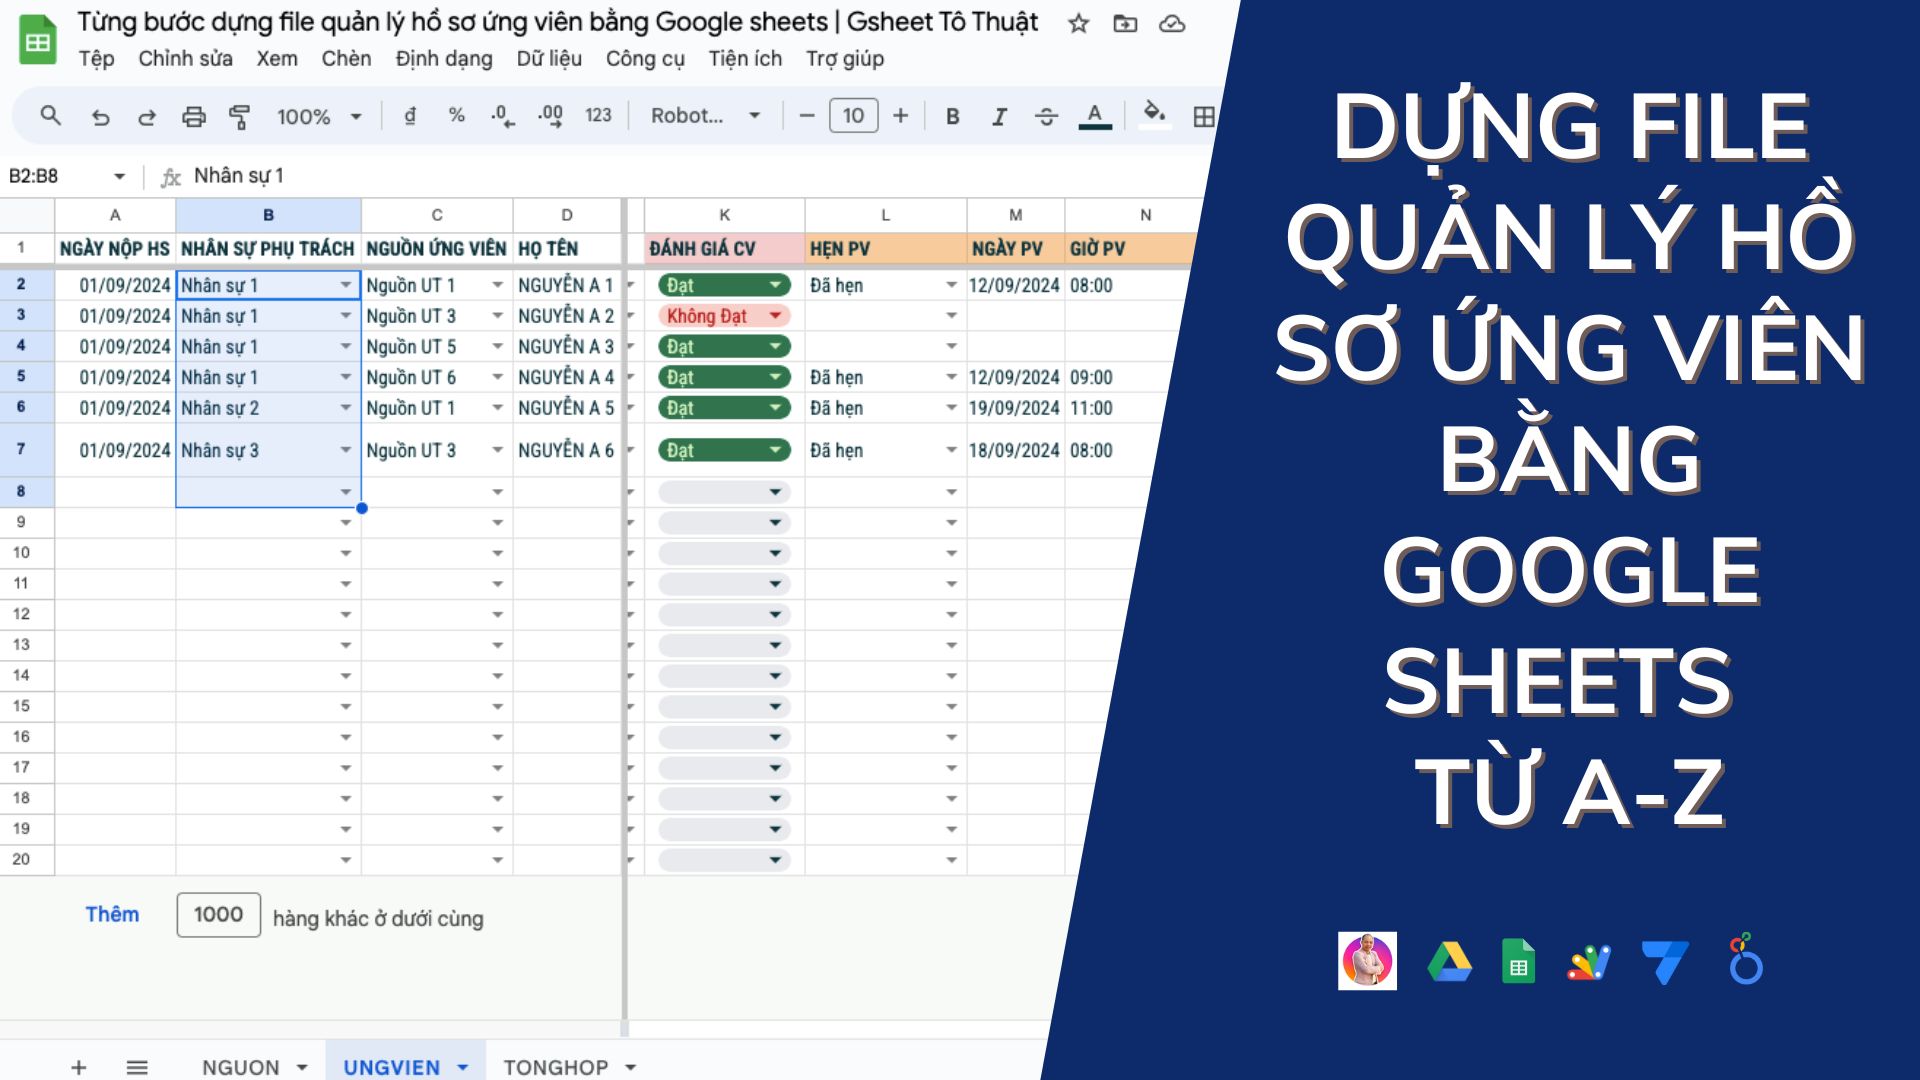Decrease decimal places
This screenshot has height=1080, width=1920.
[x=502, y=116]
